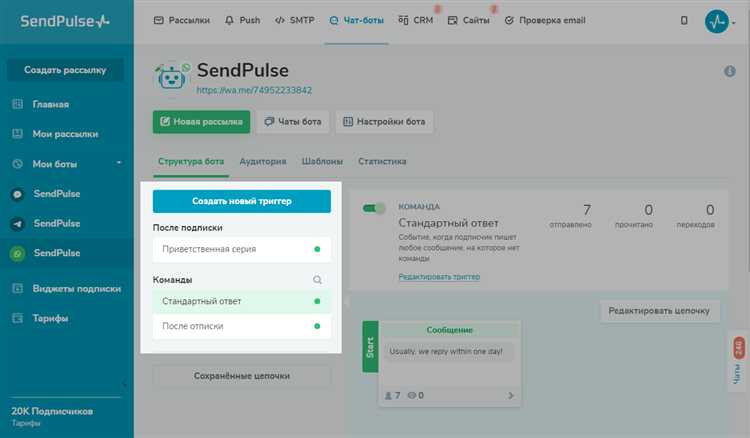Select Стандартный ответ command

(242, 301)
